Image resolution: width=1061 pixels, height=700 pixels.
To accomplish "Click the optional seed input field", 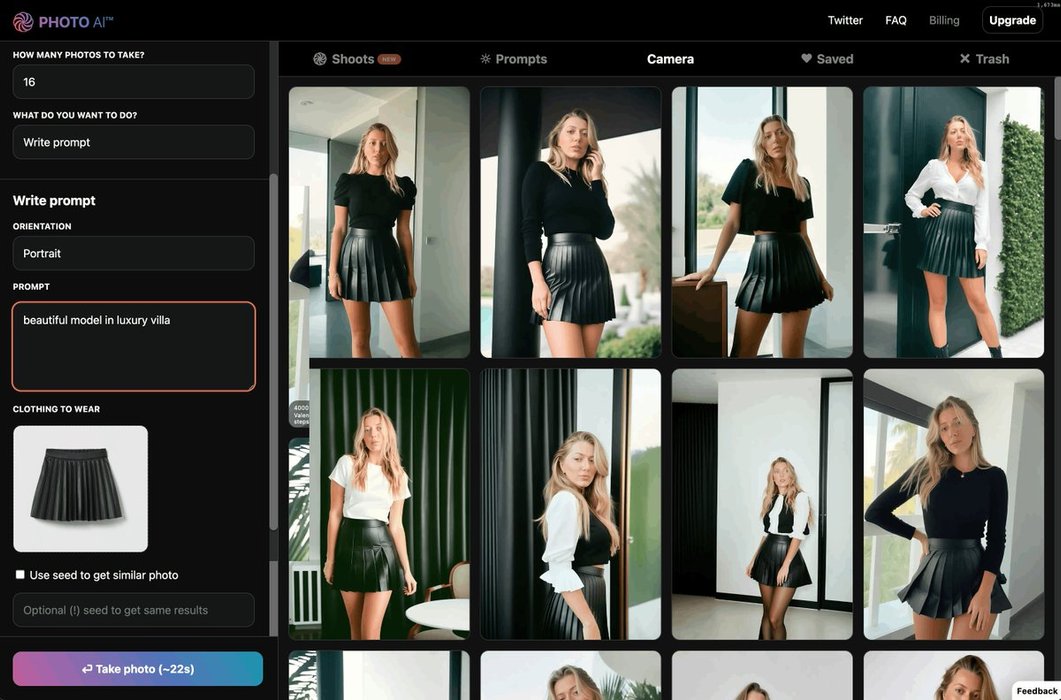I will click(x=133, y=610).
